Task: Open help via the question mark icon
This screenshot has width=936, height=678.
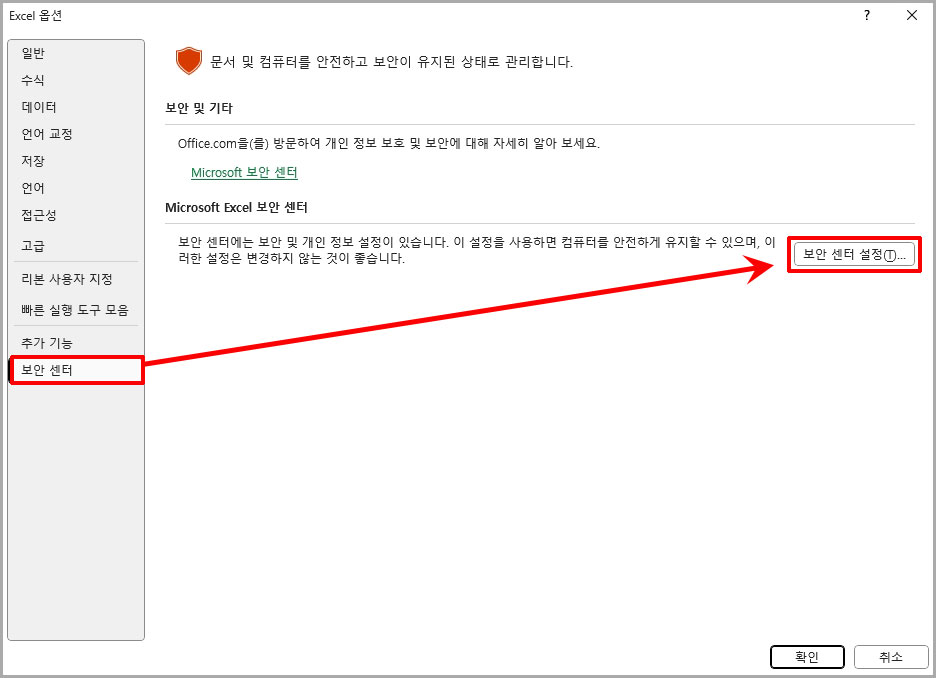Action: click(866, 16)
